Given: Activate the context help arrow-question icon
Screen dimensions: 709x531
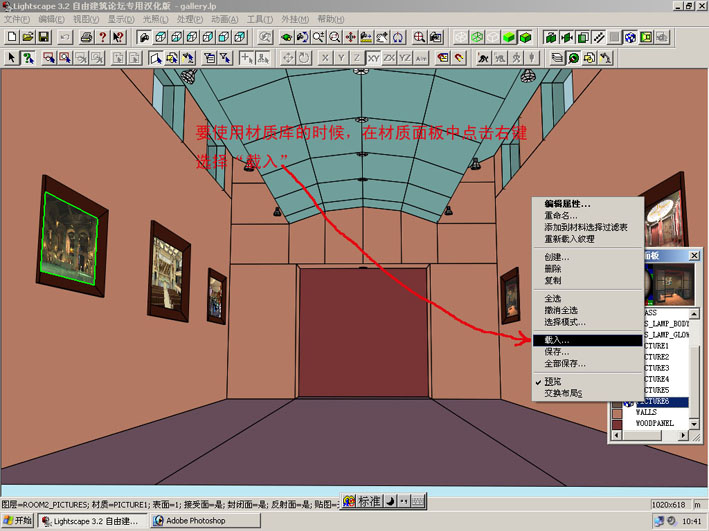Looking at the screenshot, I should coord(118,37).
